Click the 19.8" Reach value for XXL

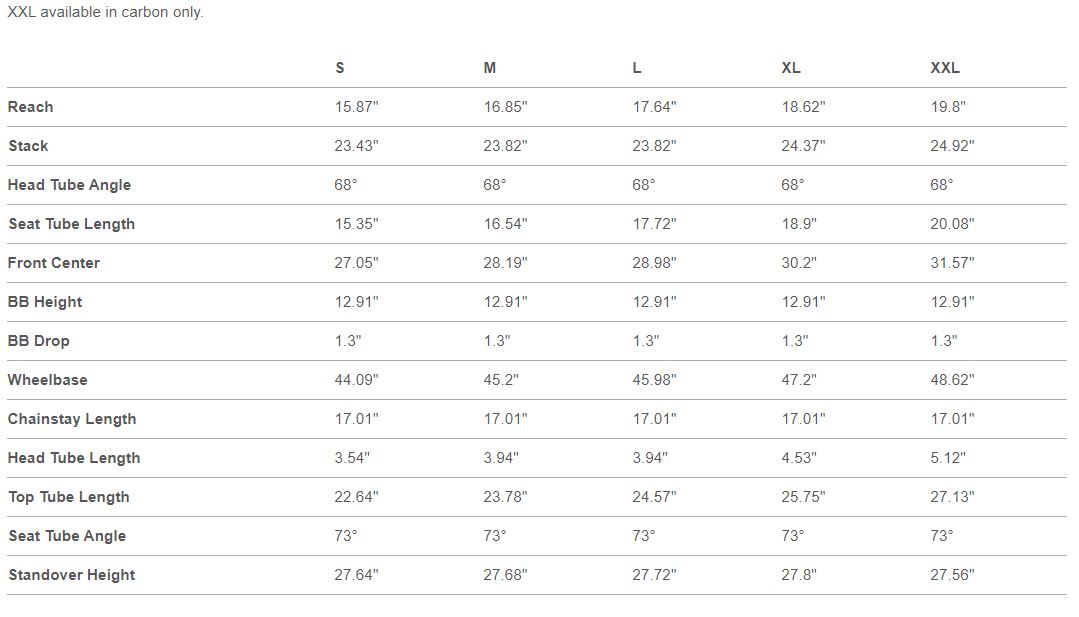point(948,107)
